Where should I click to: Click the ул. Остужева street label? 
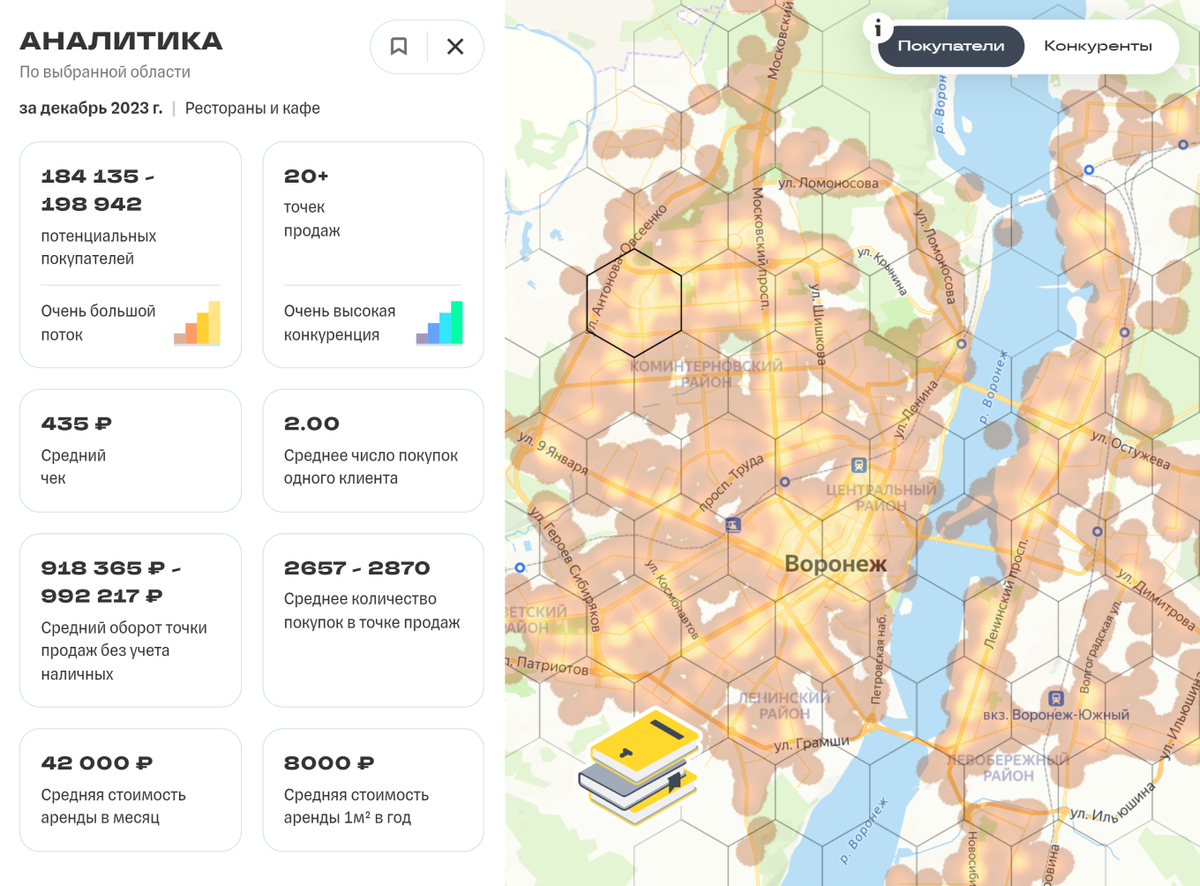pyautogui.click(x=1130, y=451)
